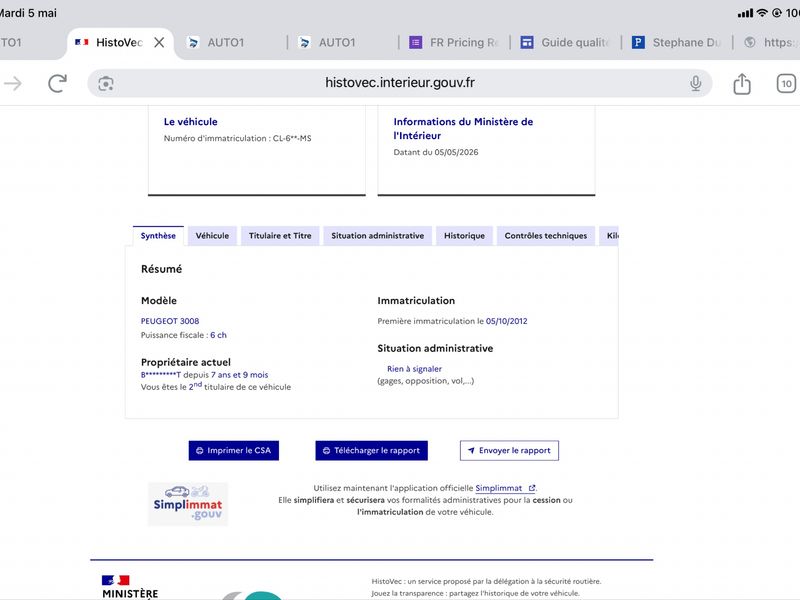Click the printer icon in Imprimer le CSA
This screenshot has height=600, width=800.
coord(199,451)
